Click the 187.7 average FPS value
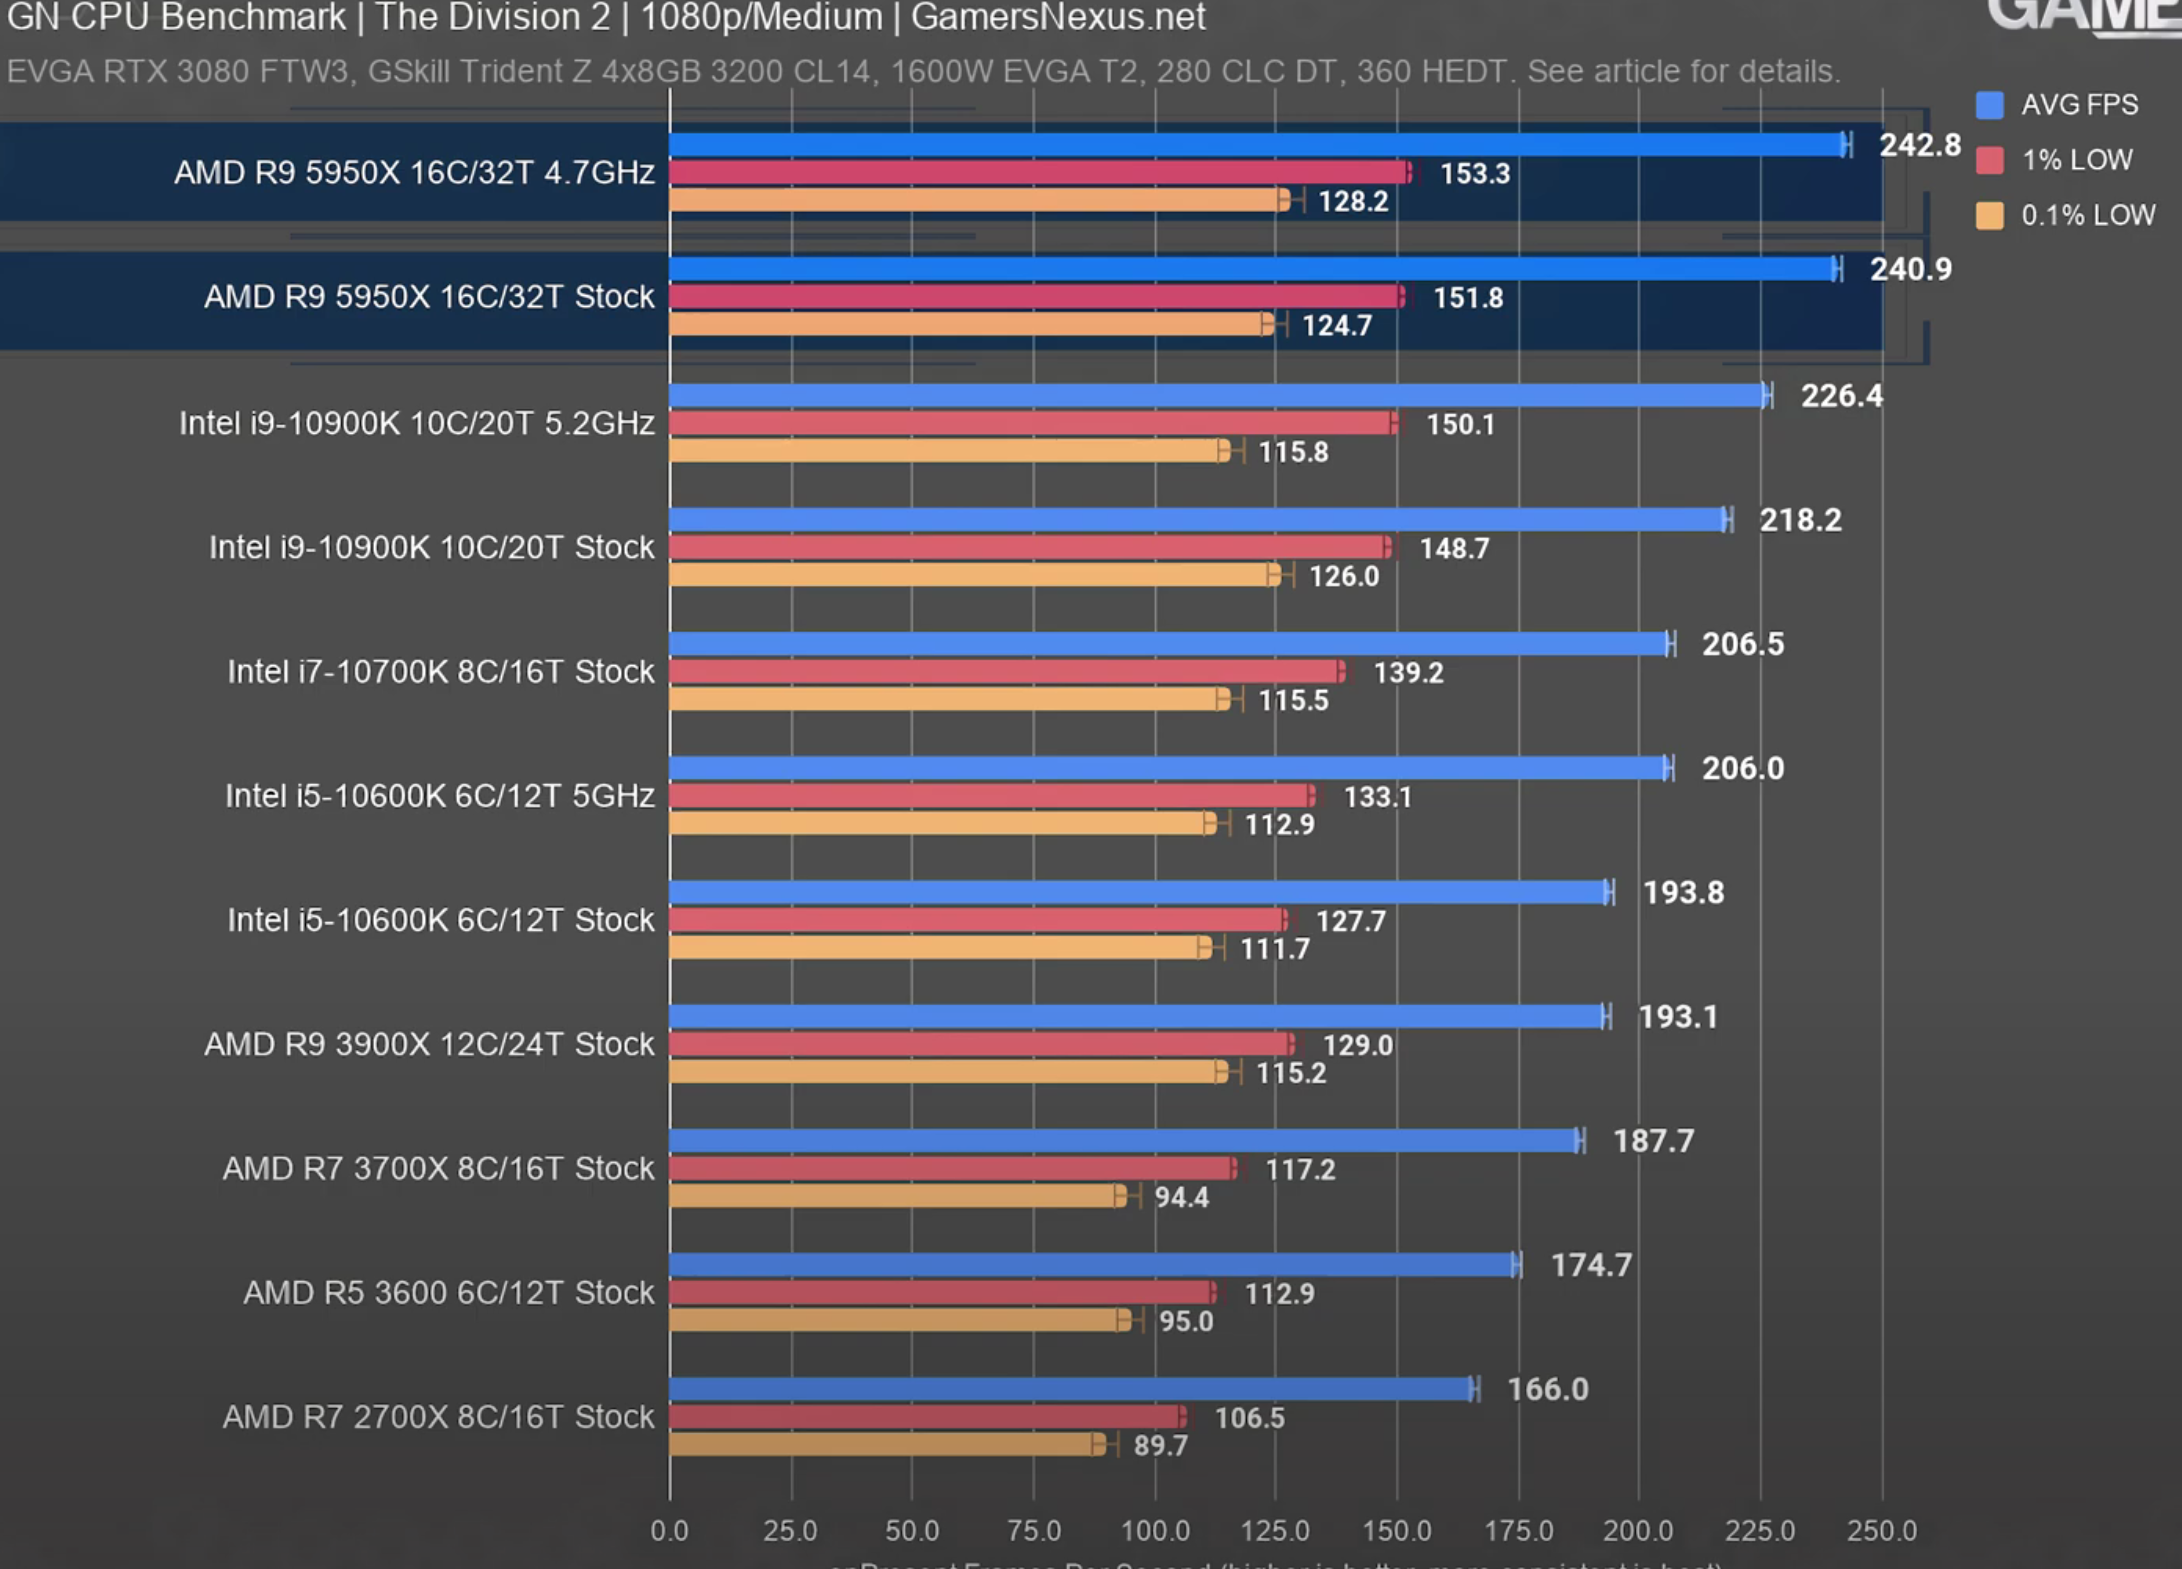Screen dimensions: 2182x1569 1654,1141
